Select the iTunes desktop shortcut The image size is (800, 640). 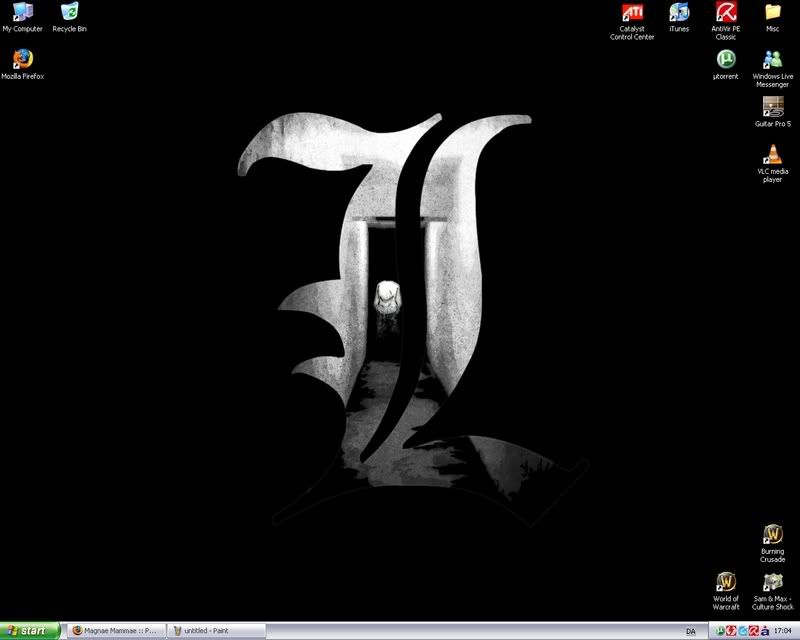click(679, 17)
